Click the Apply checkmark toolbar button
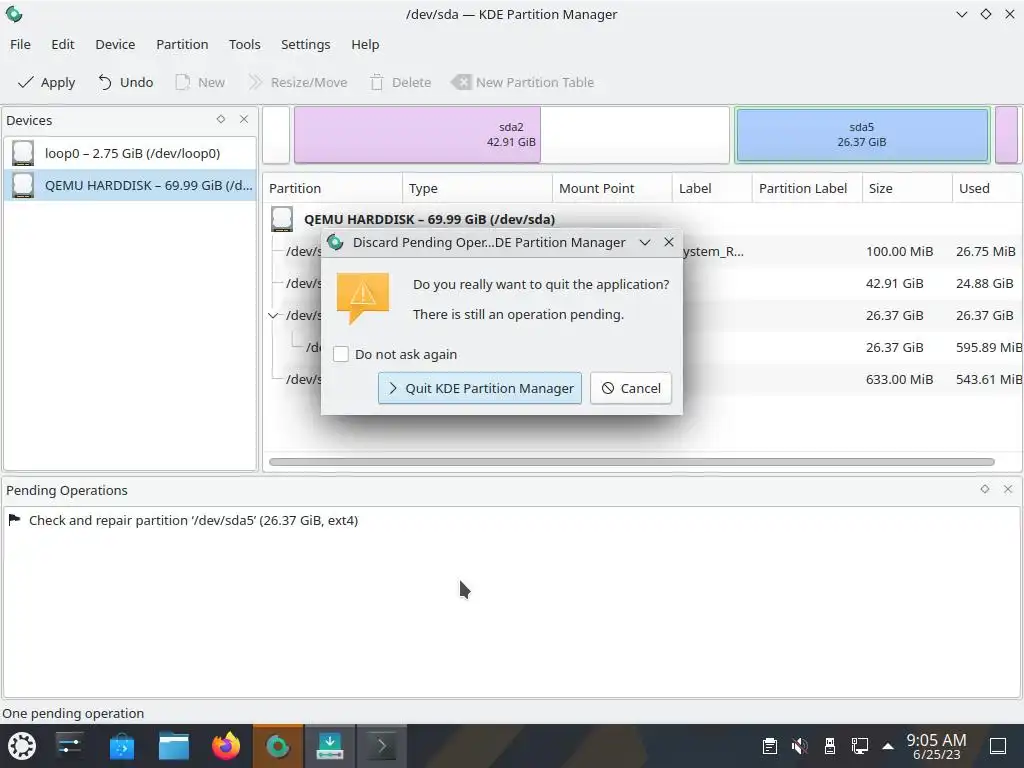The image size is (1024, 768). (x=46, y=82)
